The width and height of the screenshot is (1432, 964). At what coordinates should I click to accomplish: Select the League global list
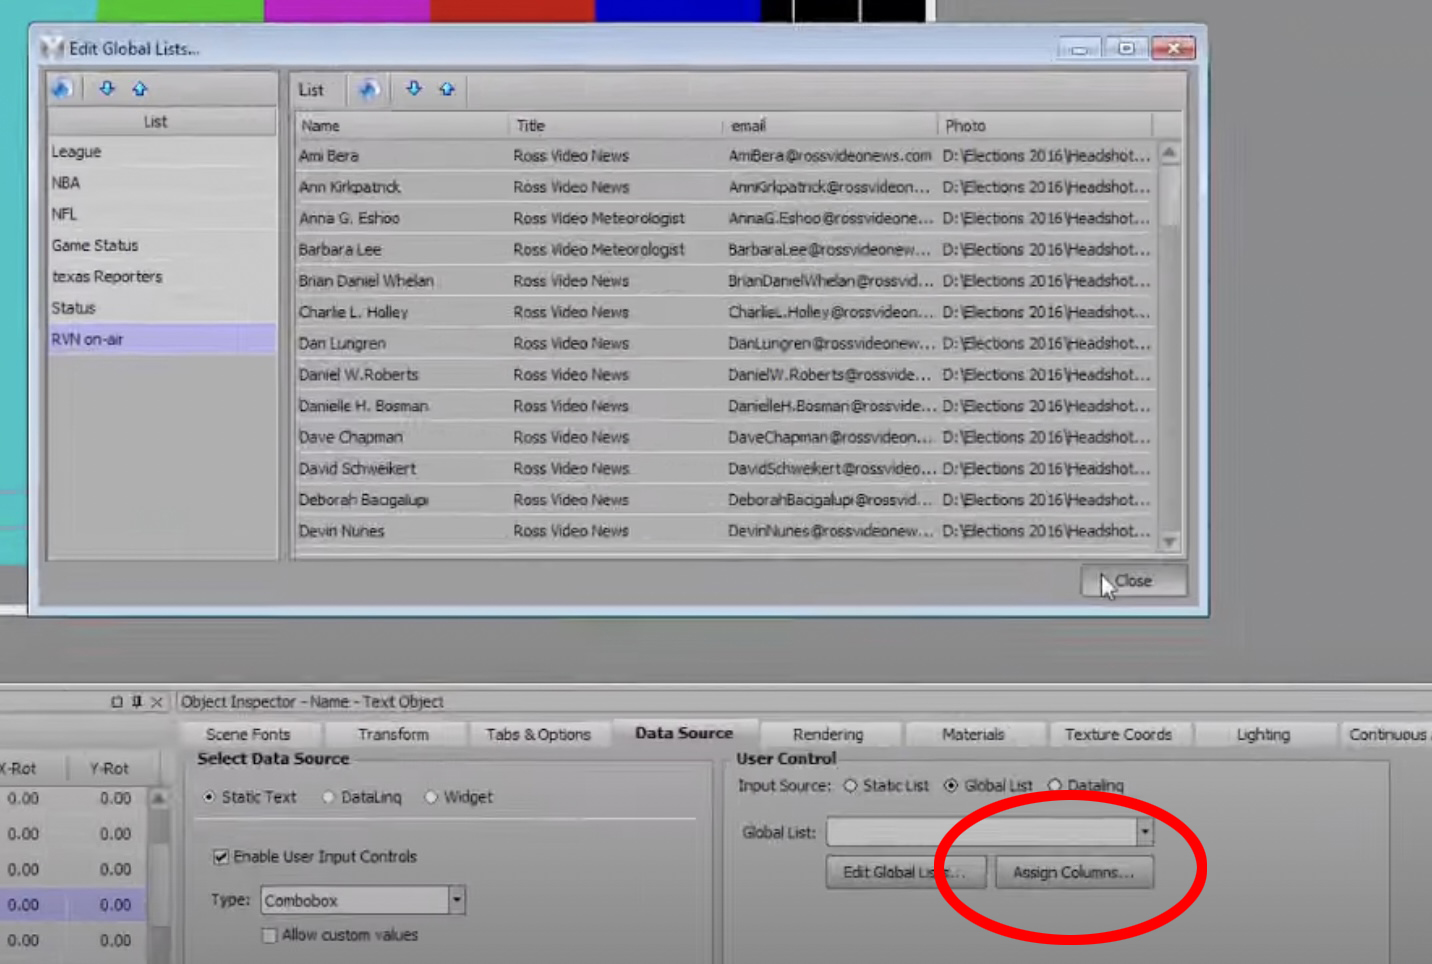click(x=162, y=152)
